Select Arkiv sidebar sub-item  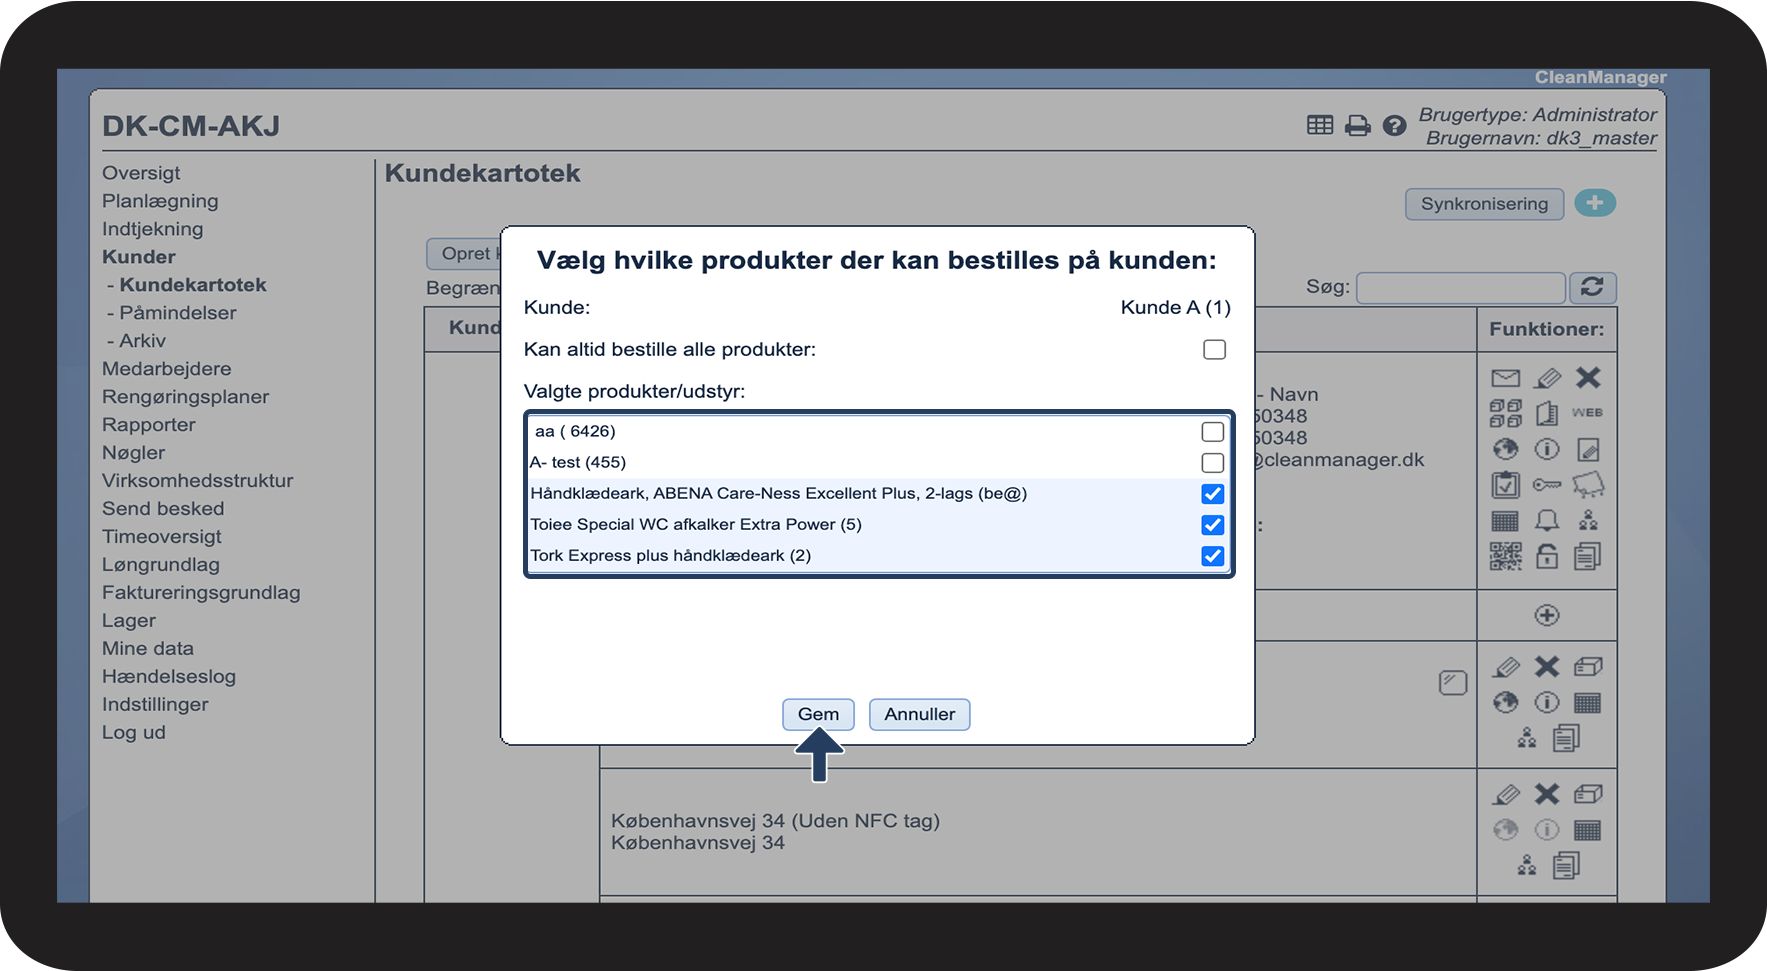point(142,341)
